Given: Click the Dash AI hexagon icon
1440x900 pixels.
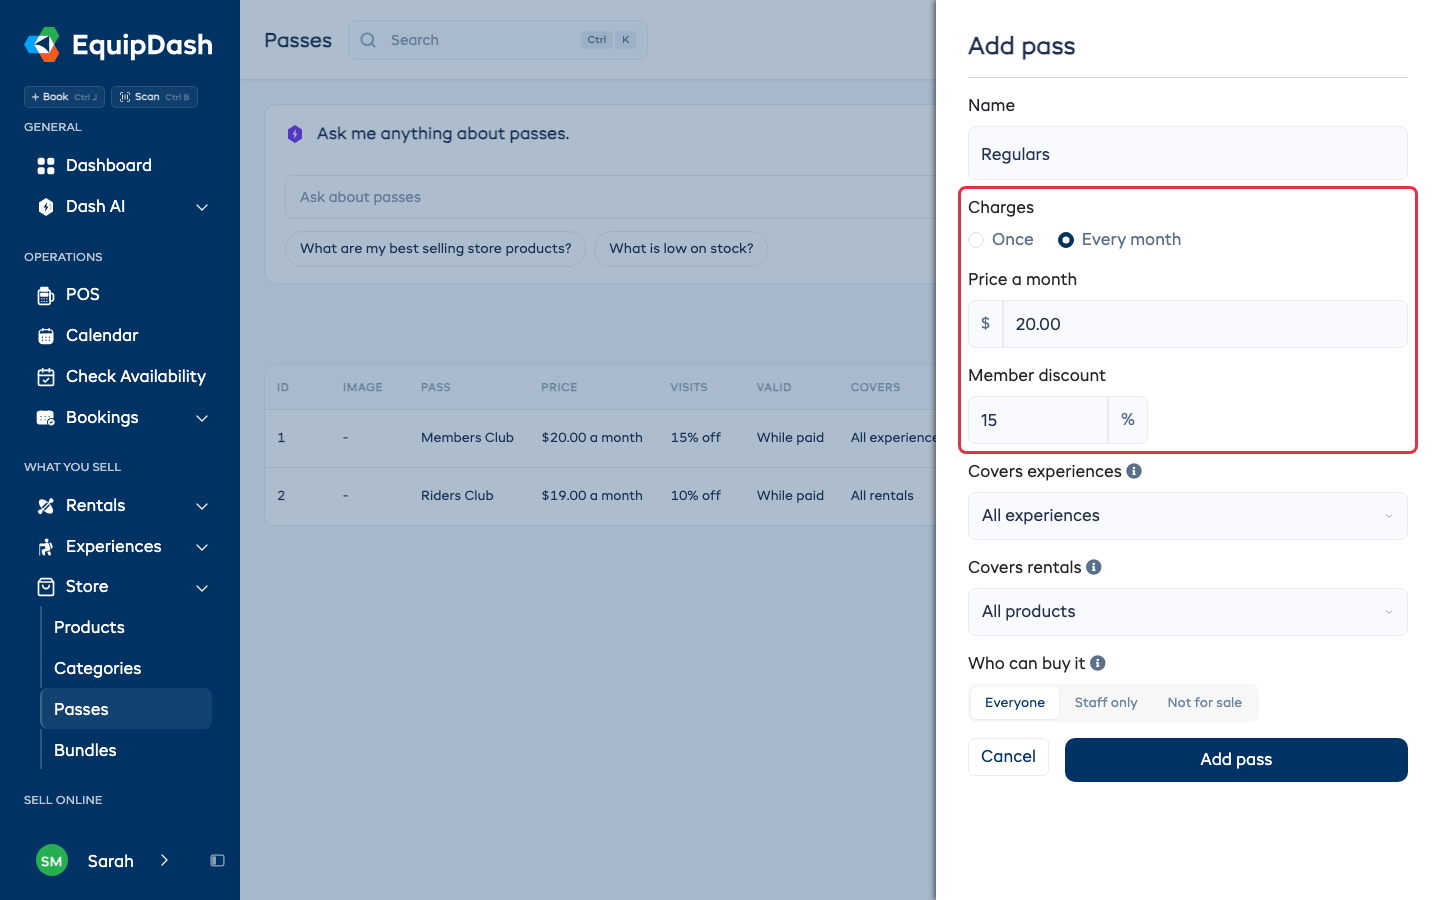Looking at the screenshot, I should (46, 207).
